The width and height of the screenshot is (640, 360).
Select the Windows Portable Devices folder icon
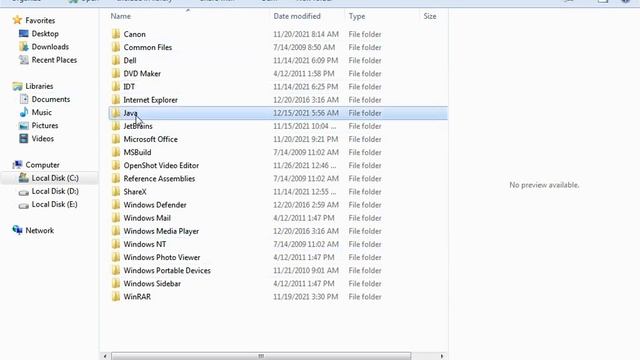[116, 270]
